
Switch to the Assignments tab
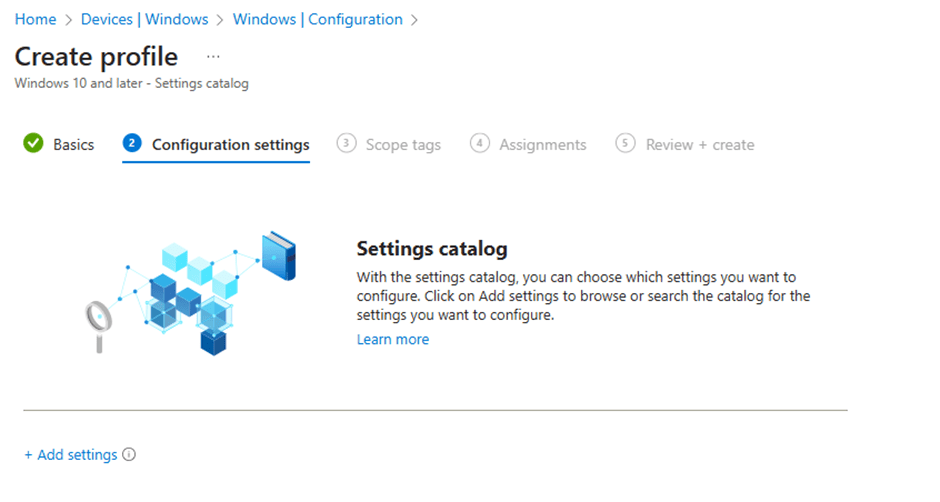542,145
